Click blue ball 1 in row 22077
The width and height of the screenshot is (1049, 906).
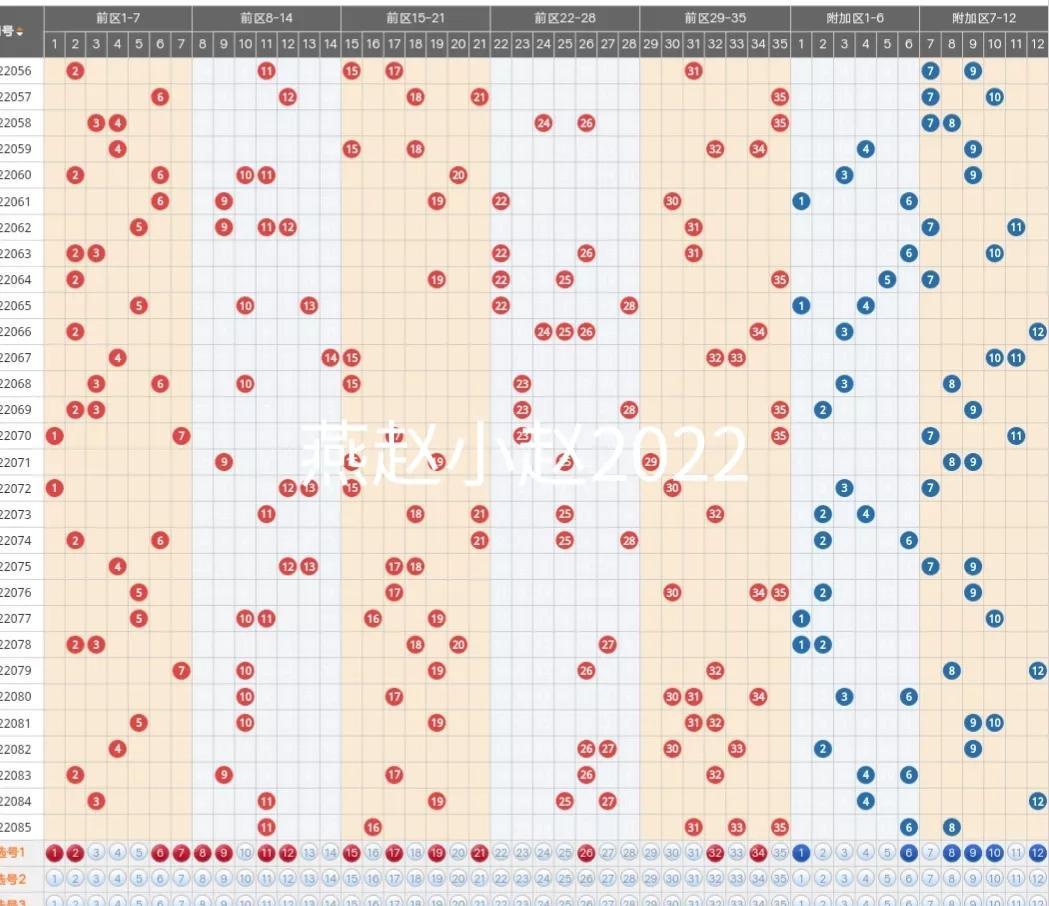(801, 619)
